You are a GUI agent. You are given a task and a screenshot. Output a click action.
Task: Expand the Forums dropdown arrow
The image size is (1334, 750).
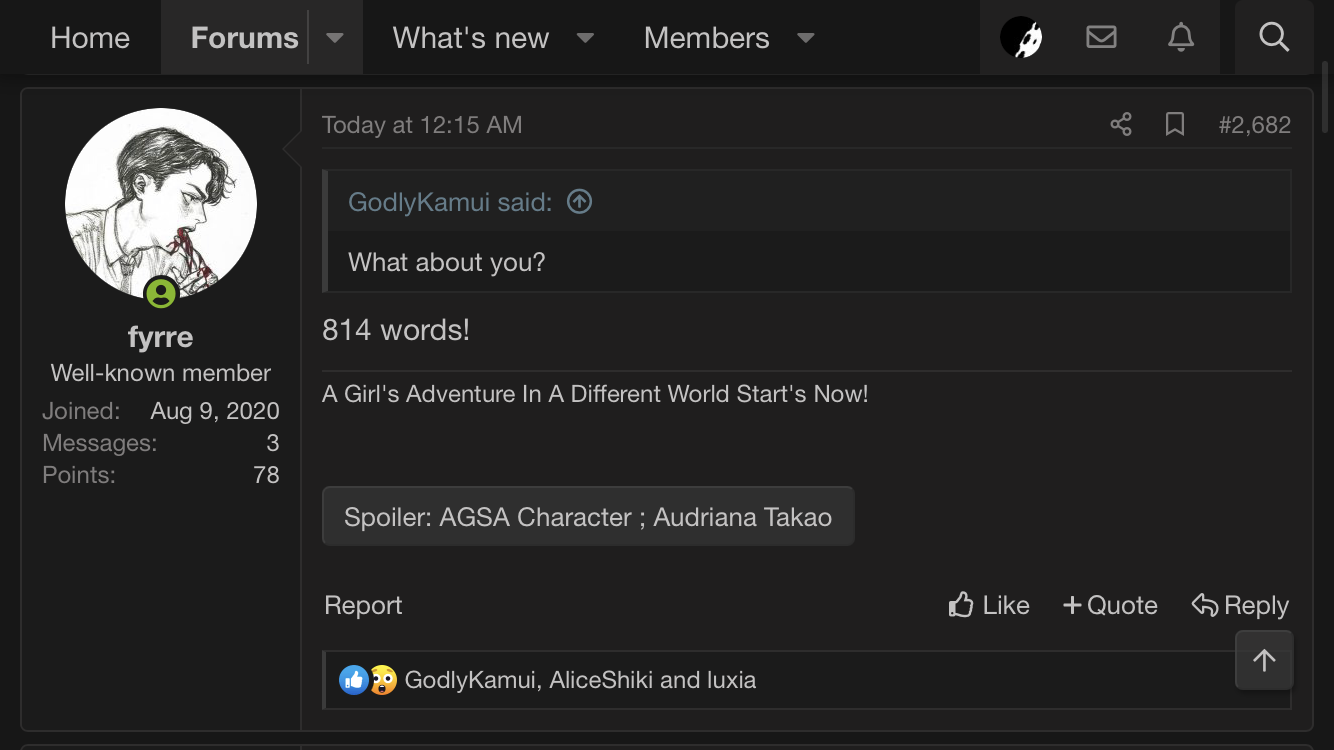click(x=335, y=38)
